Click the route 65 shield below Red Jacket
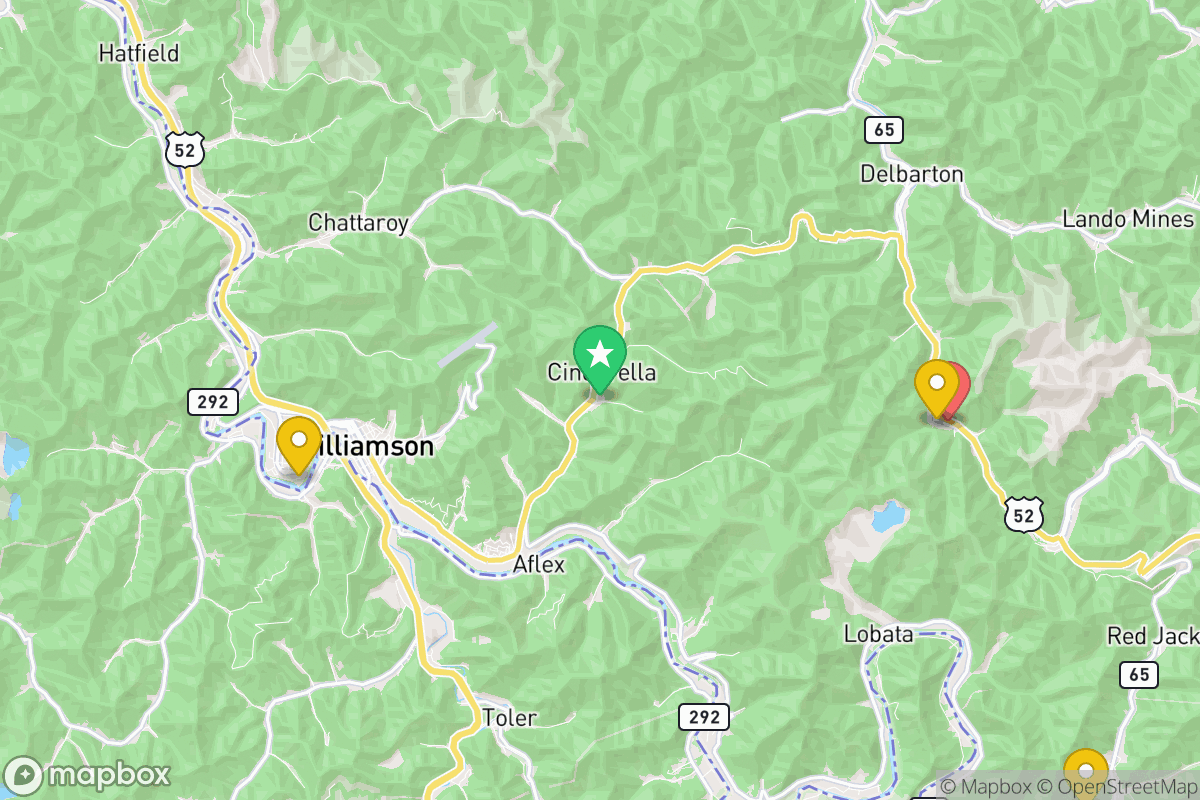The image size is (1200, 800). [1140, 675]
